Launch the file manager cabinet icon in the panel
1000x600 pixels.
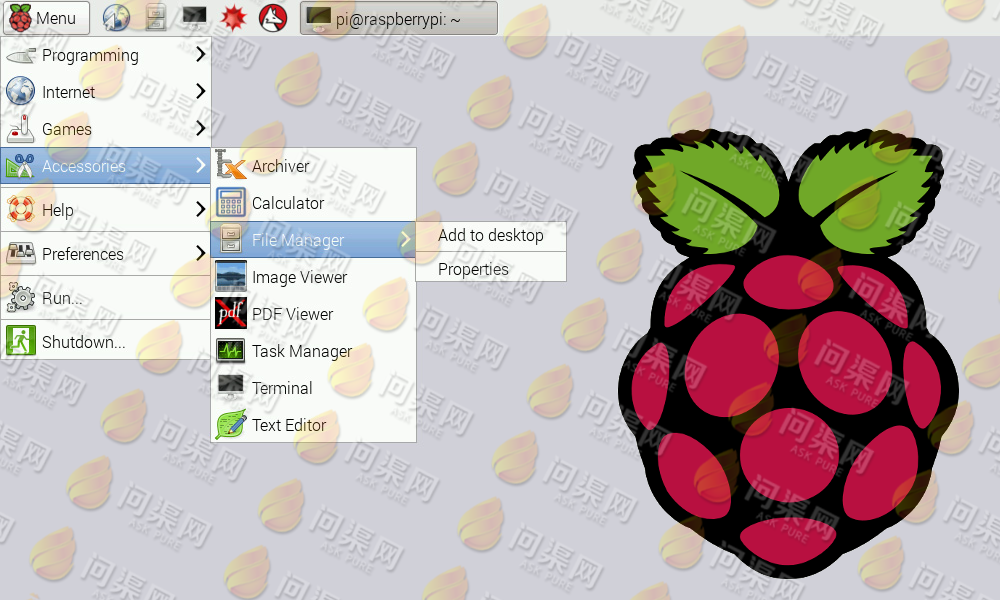point(156,18)
